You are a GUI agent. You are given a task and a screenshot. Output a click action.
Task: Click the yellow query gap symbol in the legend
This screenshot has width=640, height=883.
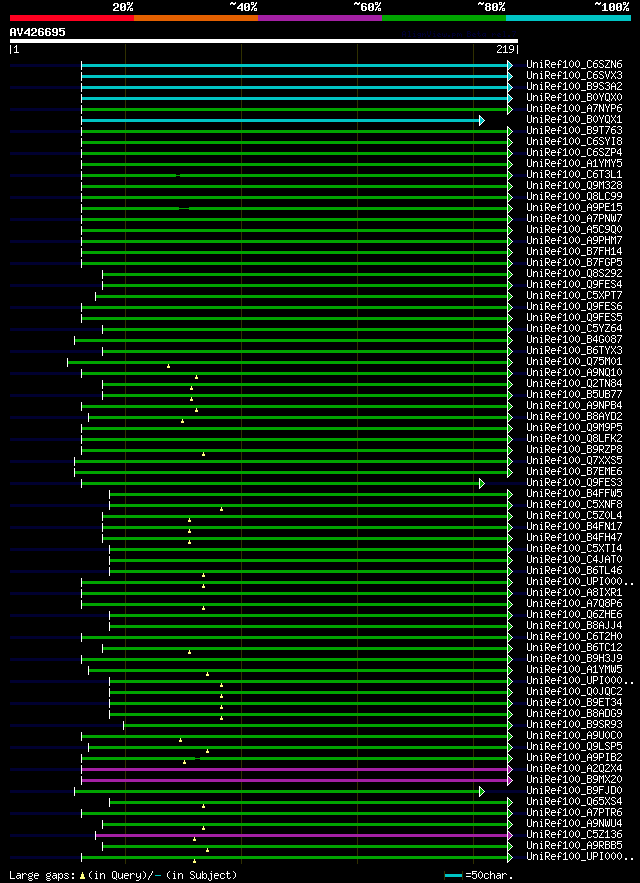(x=82, y=876)
